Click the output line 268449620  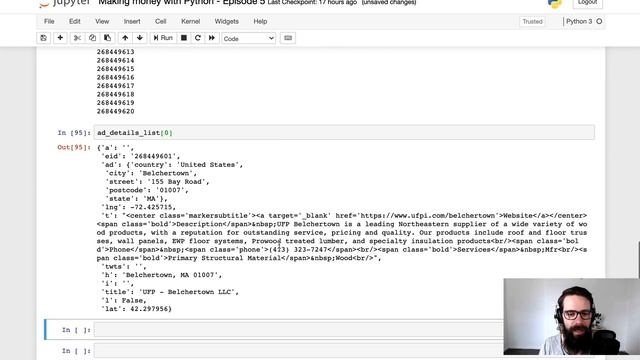pos(116,111)
